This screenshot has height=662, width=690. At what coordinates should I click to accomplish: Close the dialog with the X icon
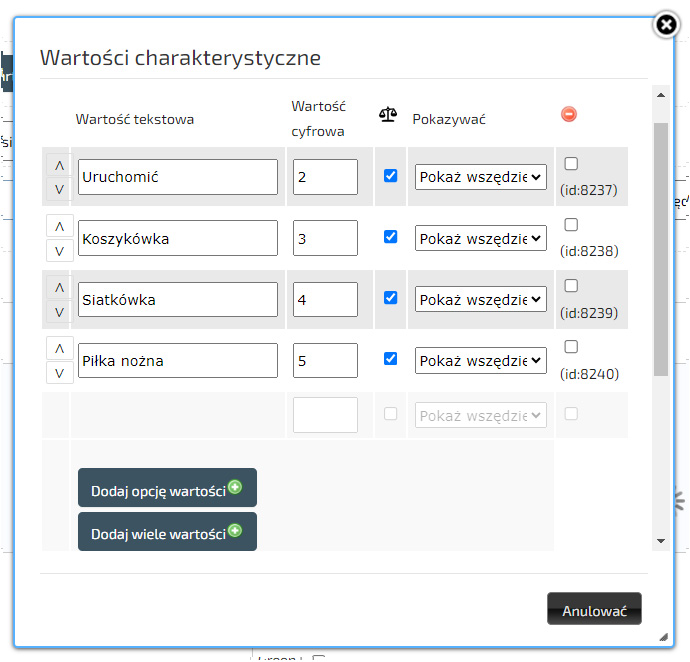(x=667, y=25)
